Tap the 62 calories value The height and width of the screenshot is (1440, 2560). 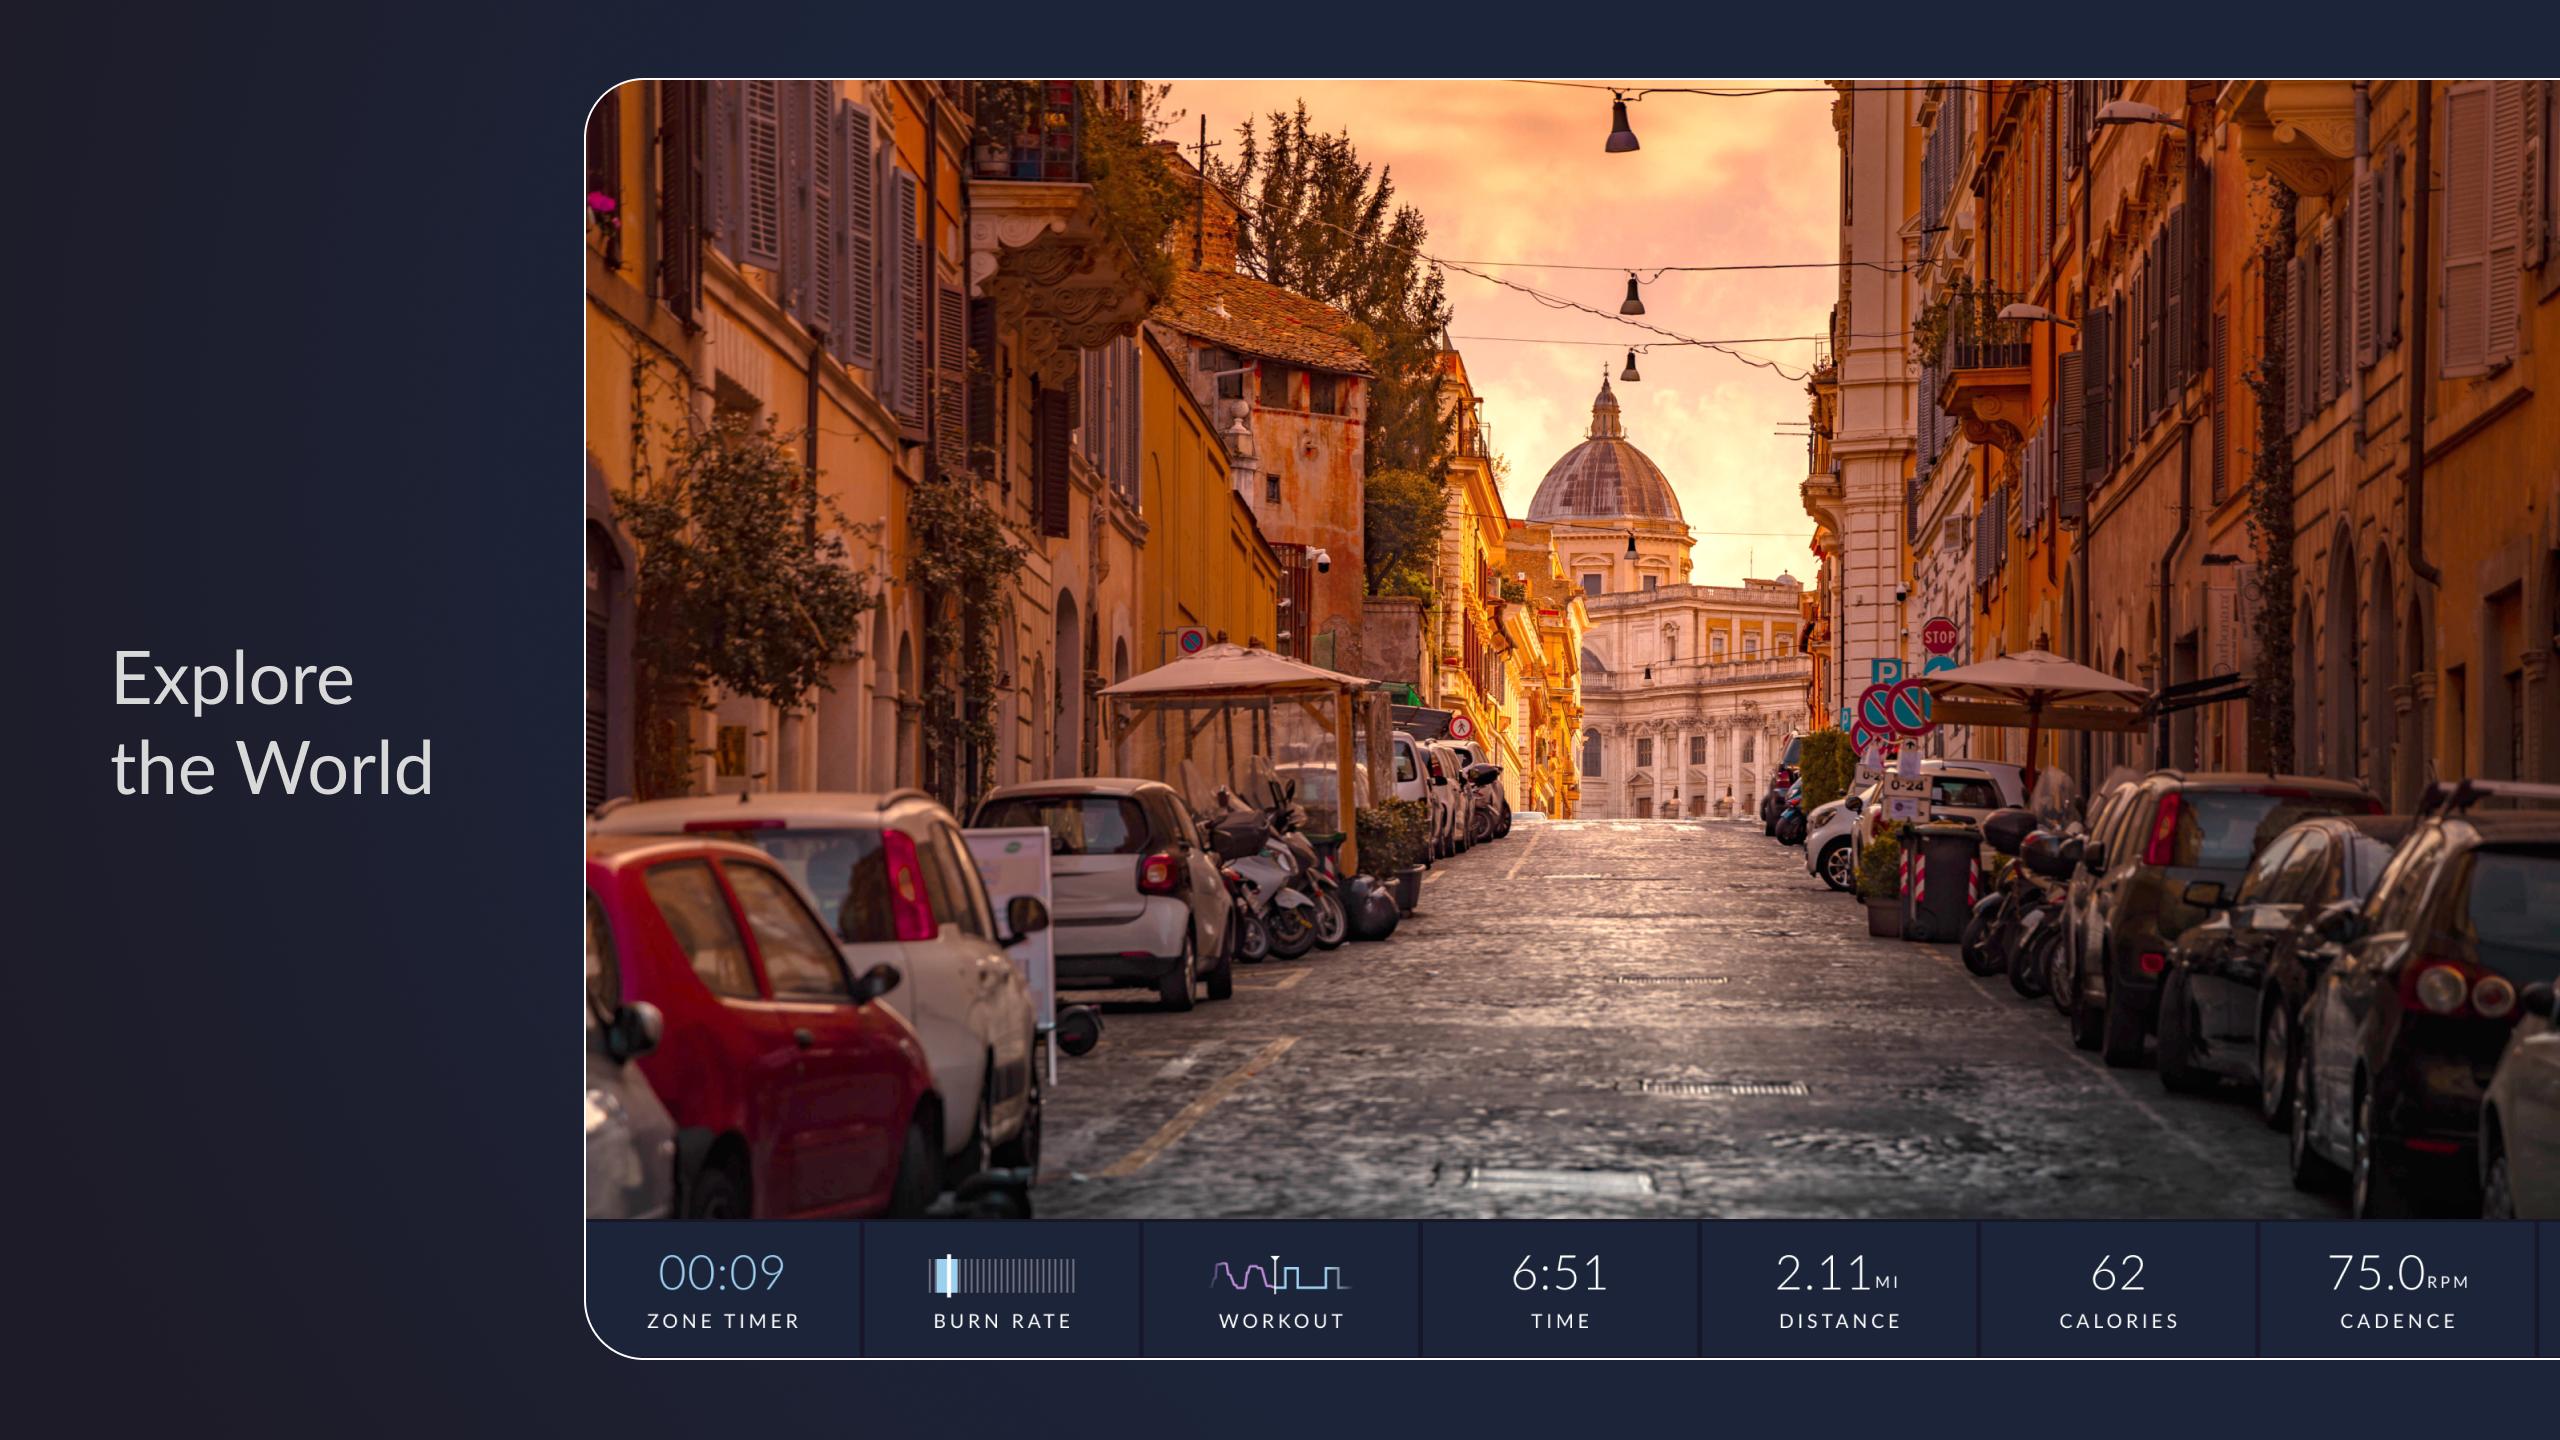pos(2118,1273)
